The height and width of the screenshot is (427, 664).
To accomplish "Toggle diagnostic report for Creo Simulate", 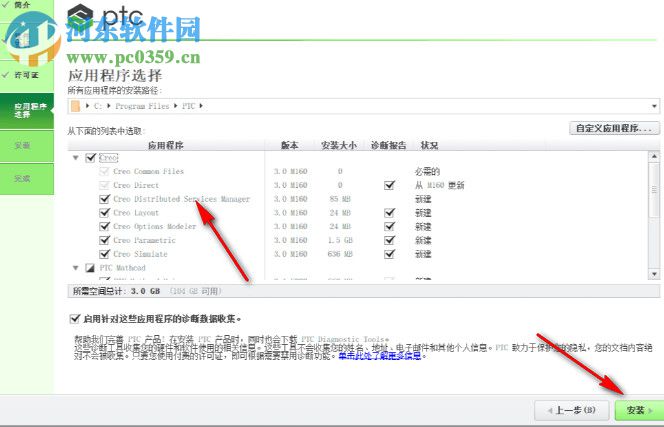I will click(389, 254).
